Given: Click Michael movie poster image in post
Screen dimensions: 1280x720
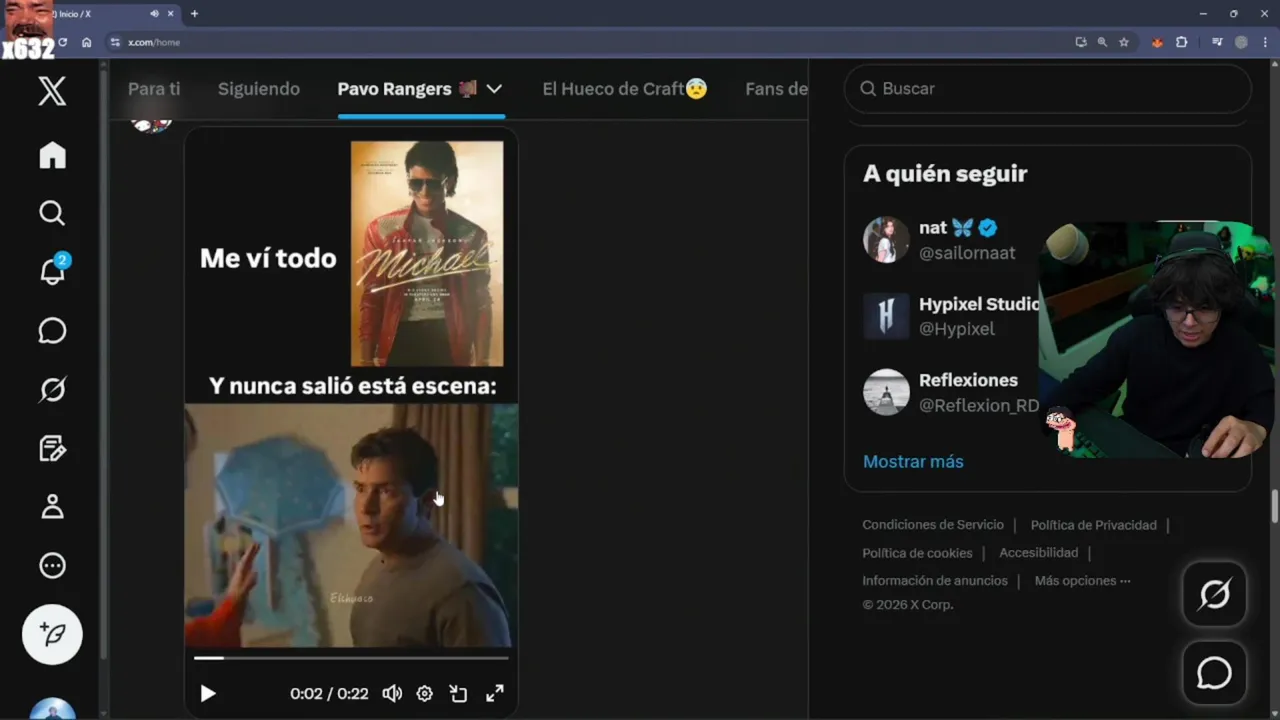Looking at the screenshot, I should (427, 254).
